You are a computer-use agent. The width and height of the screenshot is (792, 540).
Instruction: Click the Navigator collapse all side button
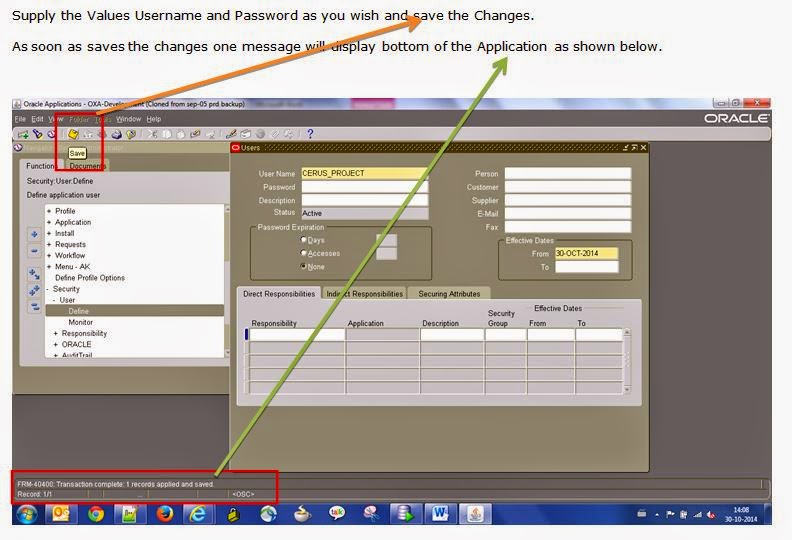(34, 307)
